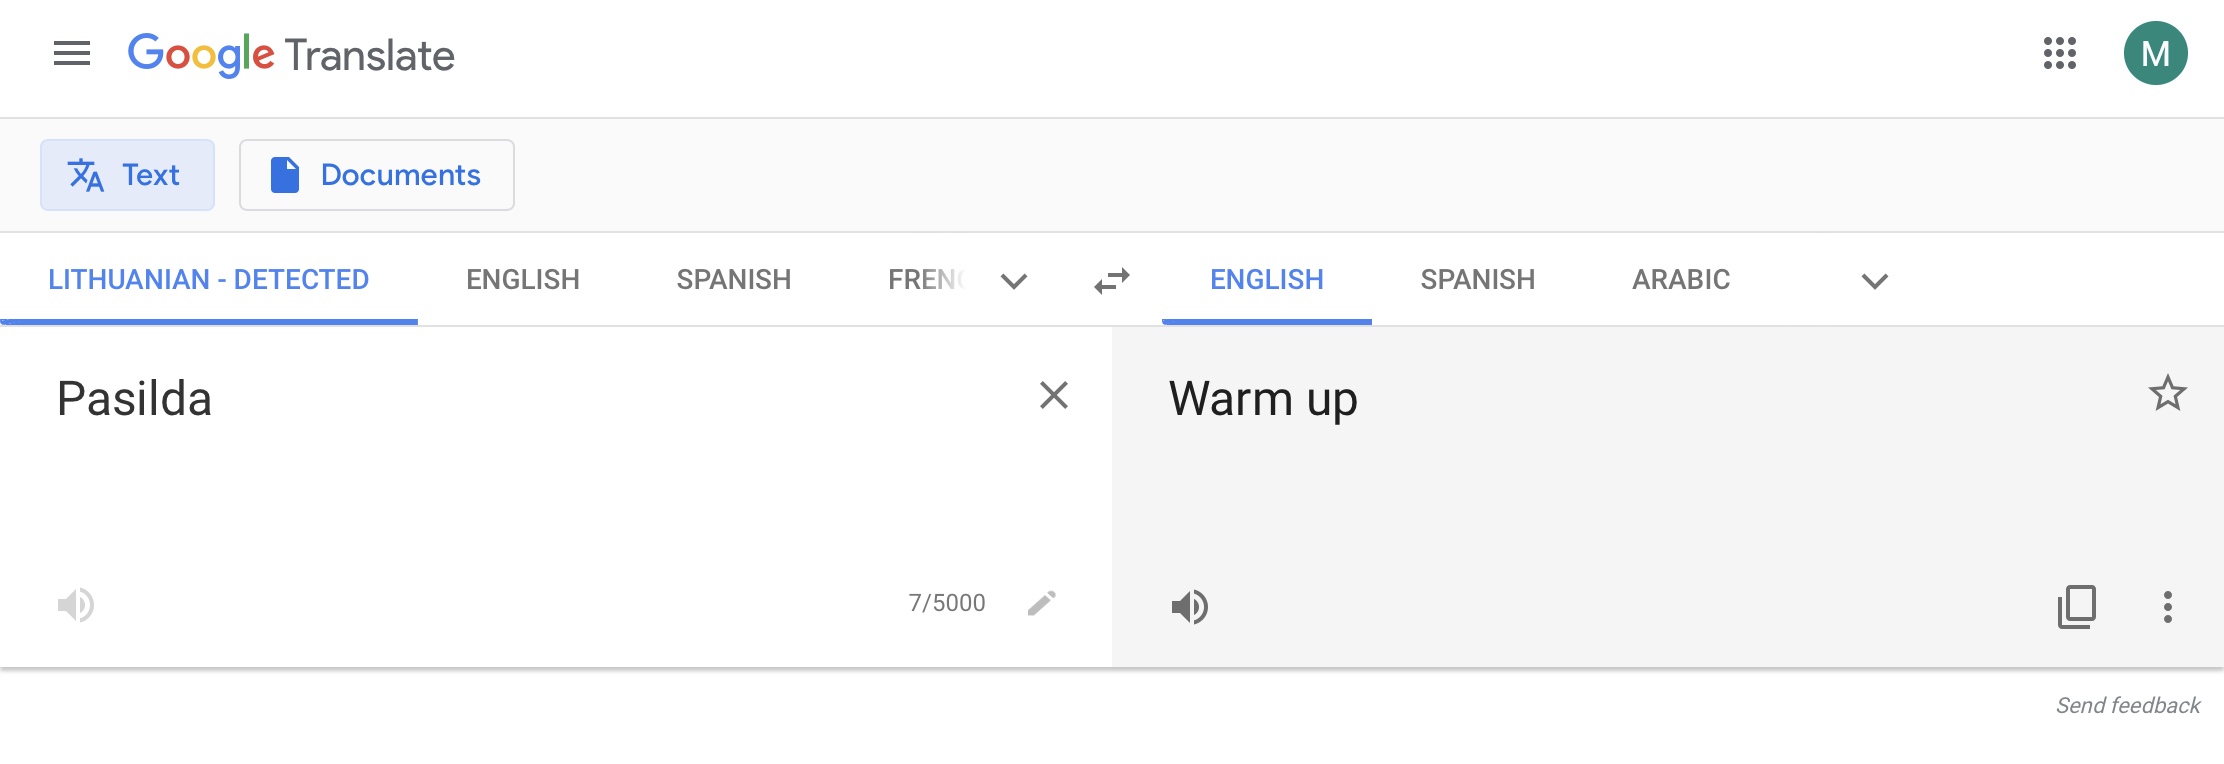Save translation with the star icon

2168,394
